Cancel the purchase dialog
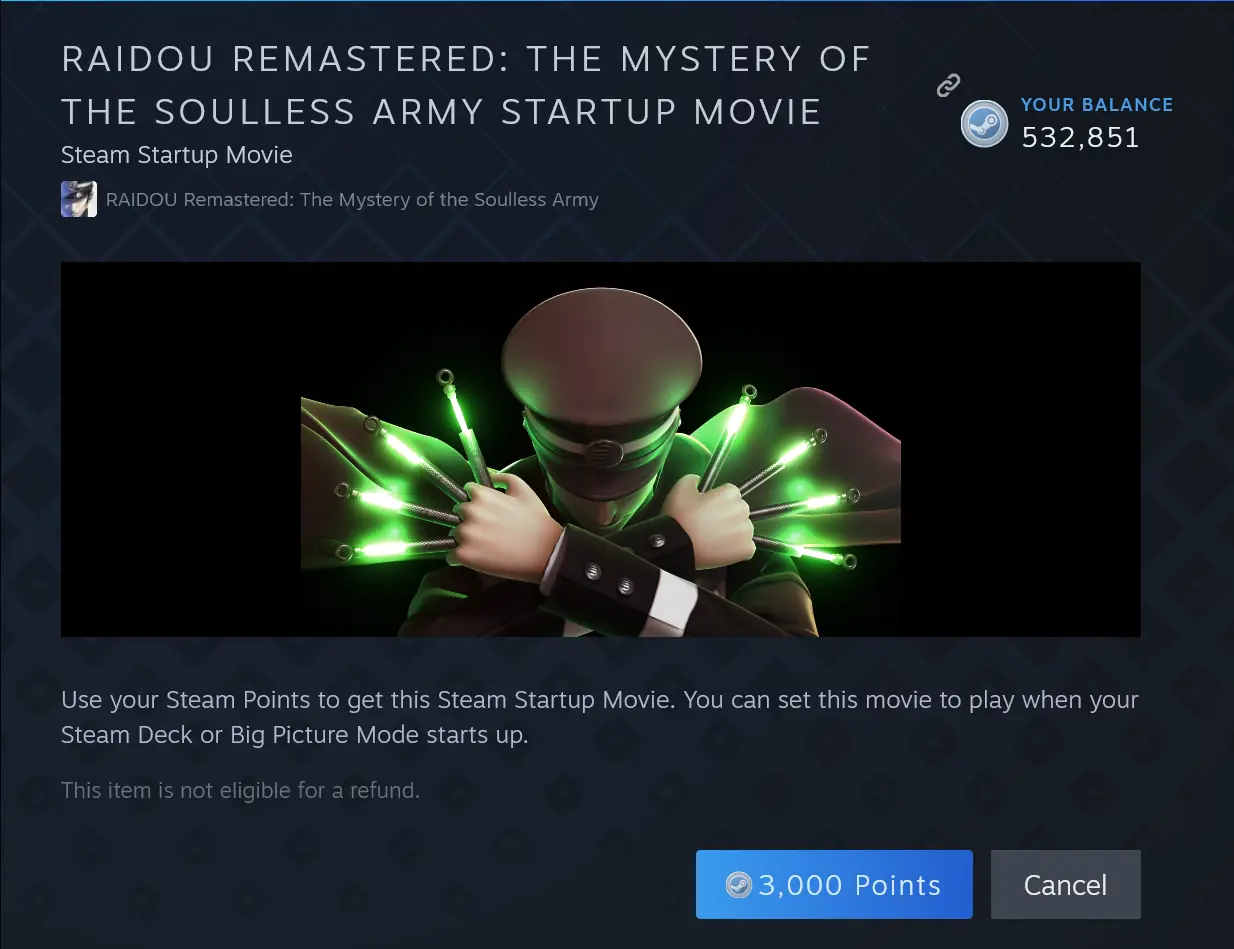Image resolution: width=1234 pixels, height=949 pixels. coord(1065,884)
